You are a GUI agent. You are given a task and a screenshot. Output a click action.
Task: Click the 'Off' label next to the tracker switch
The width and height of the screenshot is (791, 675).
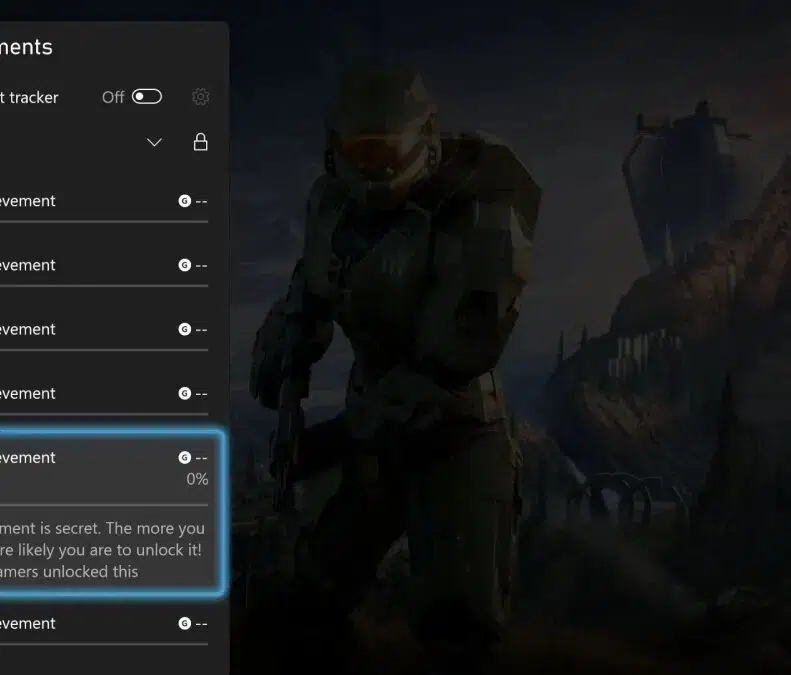[113, 97]
